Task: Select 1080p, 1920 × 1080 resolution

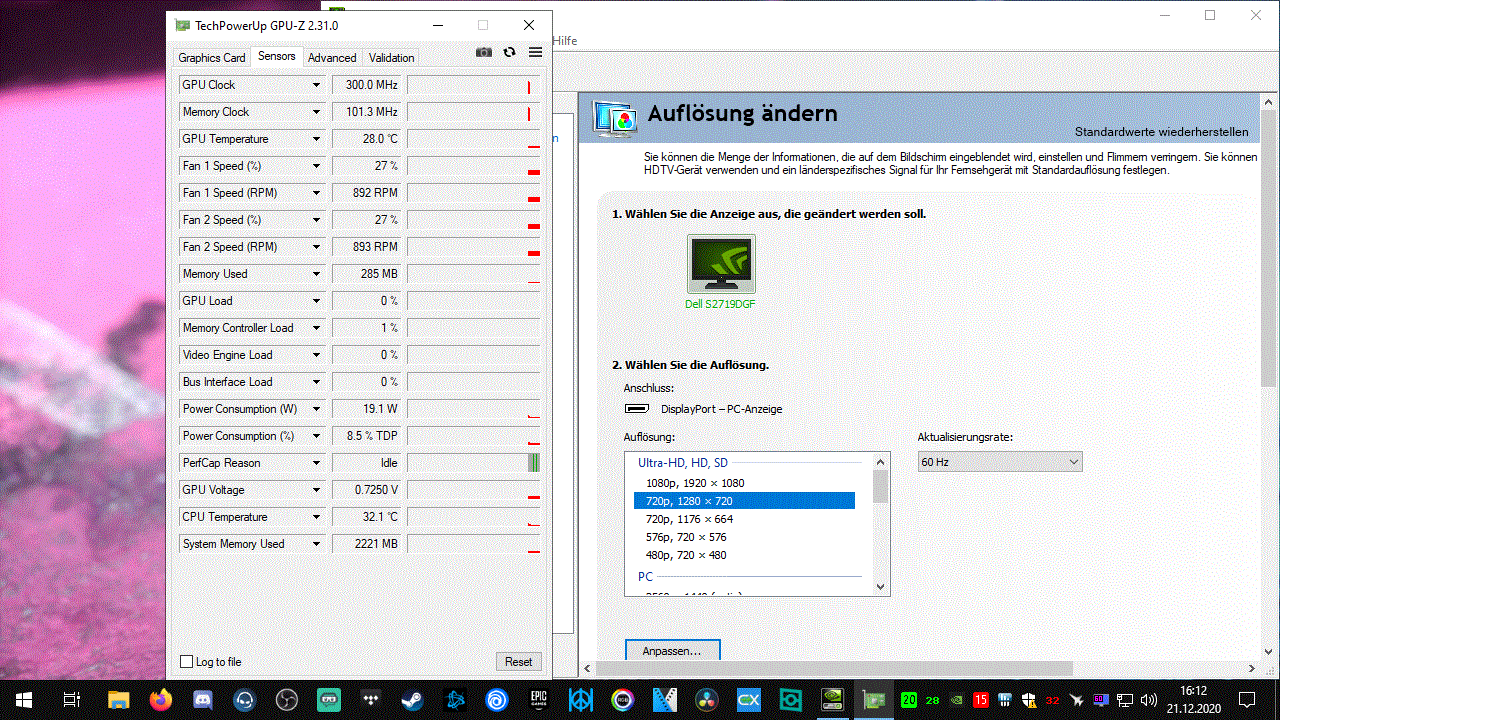Action: [x=744, y=483]
